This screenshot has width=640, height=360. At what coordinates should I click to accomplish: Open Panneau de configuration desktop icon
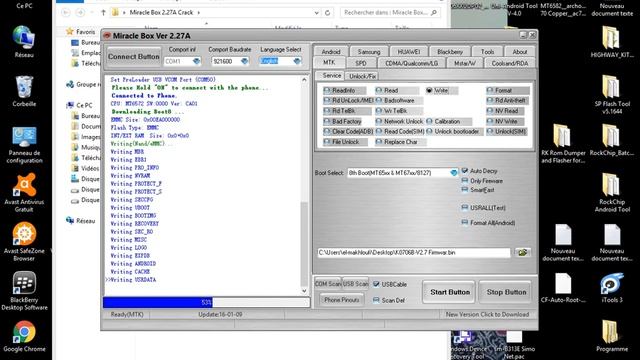[x=24, y=145]
